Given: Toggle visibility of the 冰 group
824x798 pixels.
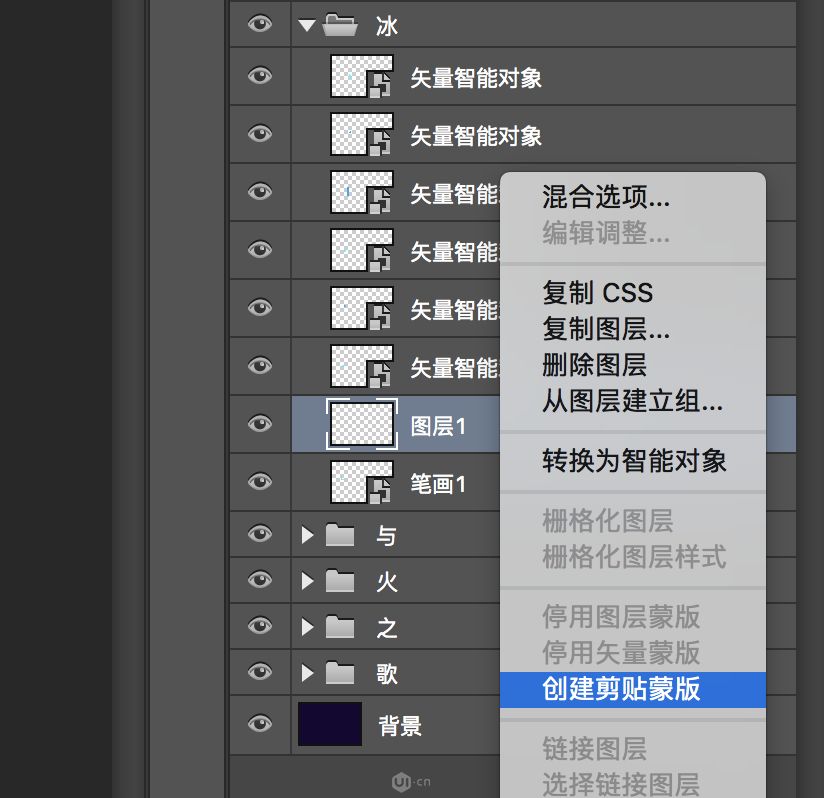Looking at the screenshot, I should pyautogui.click(x=259, y=25).
